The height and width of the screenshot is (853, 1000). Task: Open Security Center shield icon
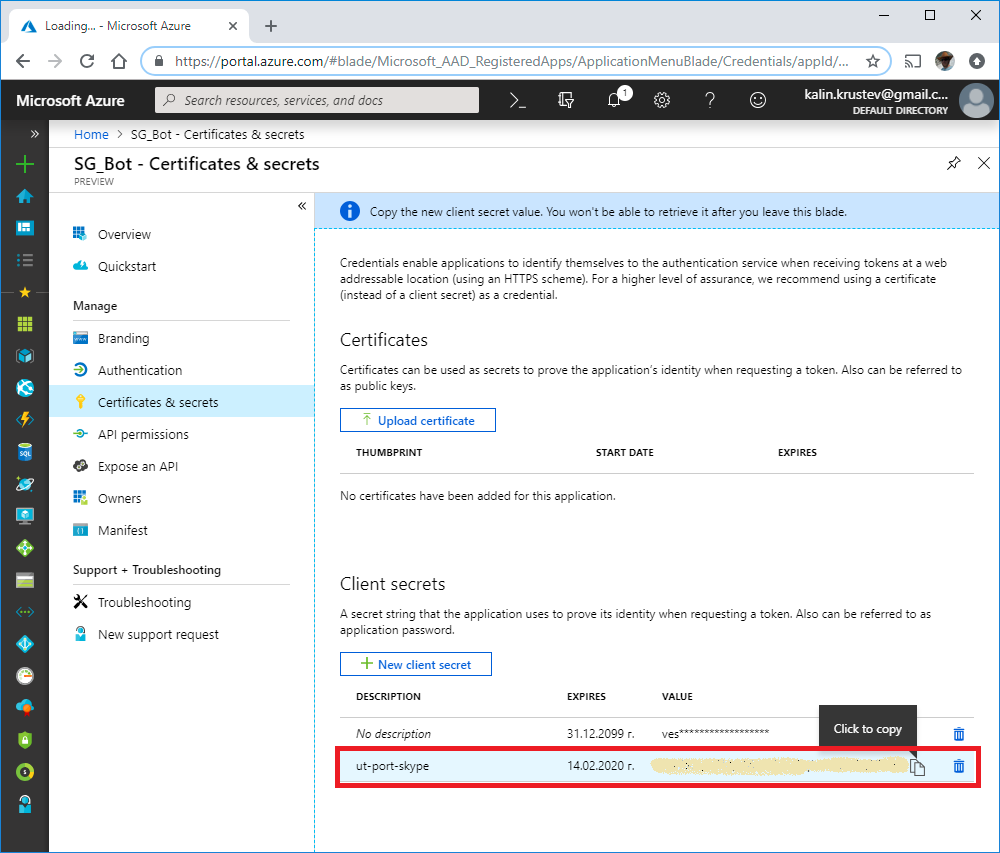[25, 740]
